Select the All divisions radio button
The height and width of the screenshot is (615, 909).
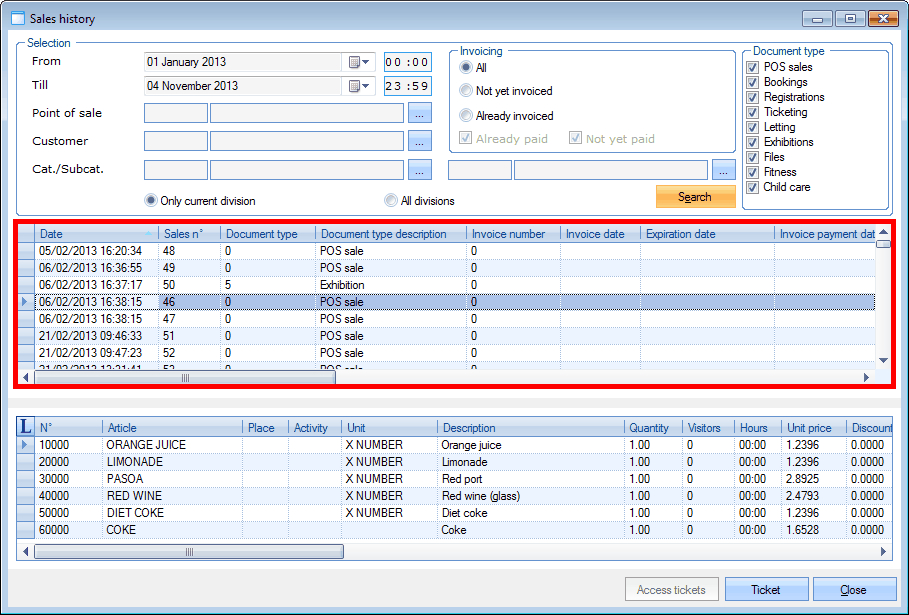pyautogui.click(x=391, y=200)
